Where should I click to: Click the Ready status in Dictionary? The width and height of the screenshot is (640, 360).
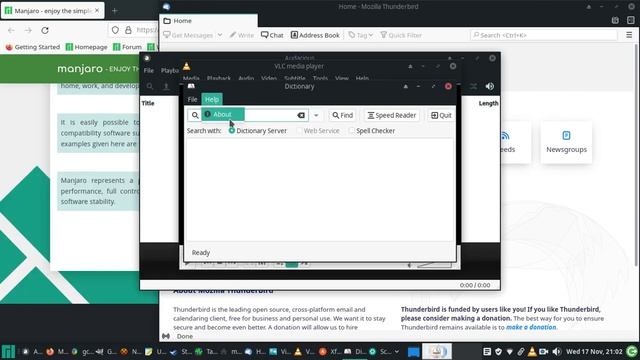[x=201, y=253]
